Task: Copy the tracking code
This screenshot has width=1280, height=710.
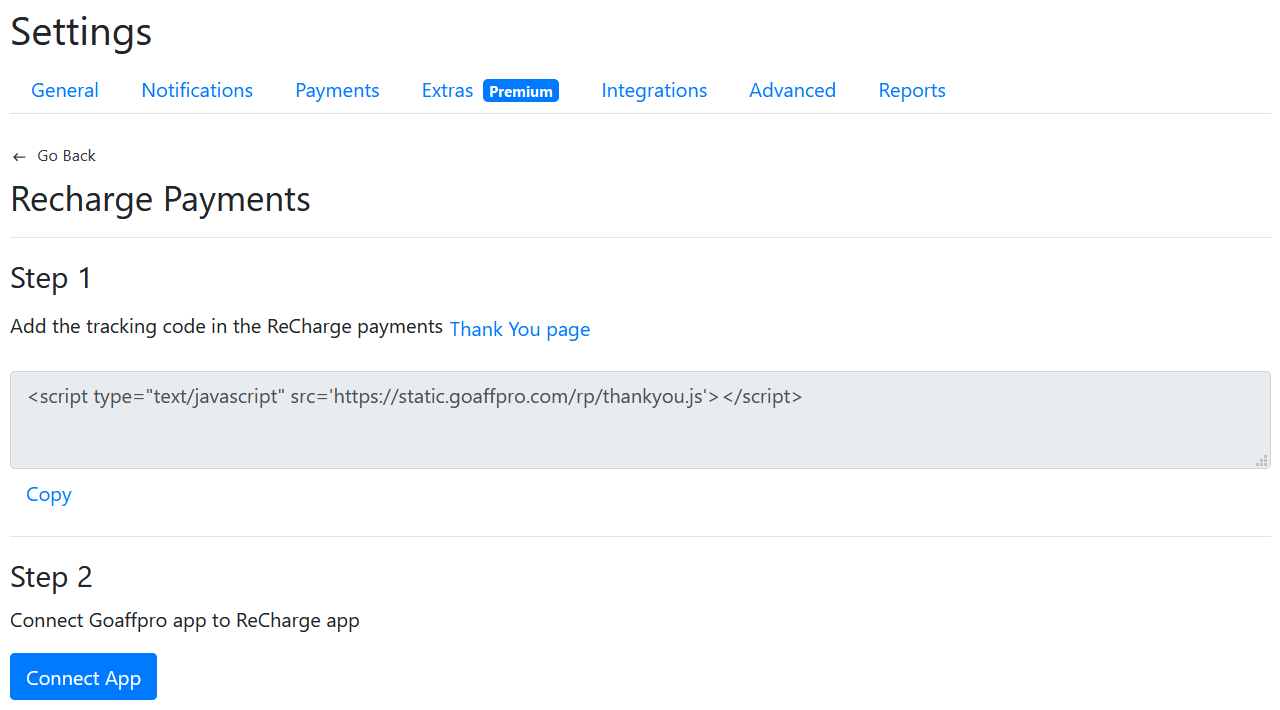Action: [49, 494]
